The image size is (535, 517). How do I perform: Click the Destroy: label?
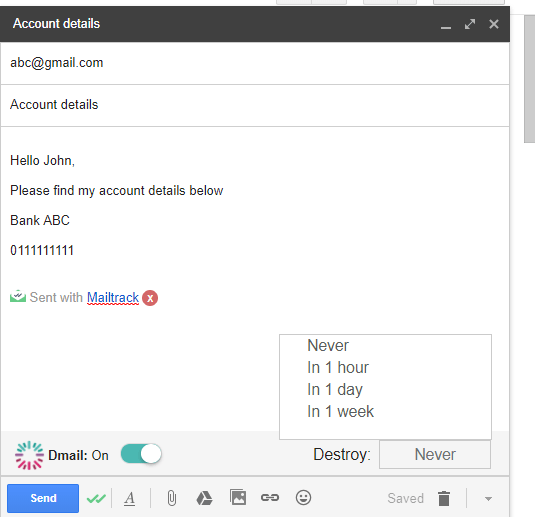coord(342,455)
